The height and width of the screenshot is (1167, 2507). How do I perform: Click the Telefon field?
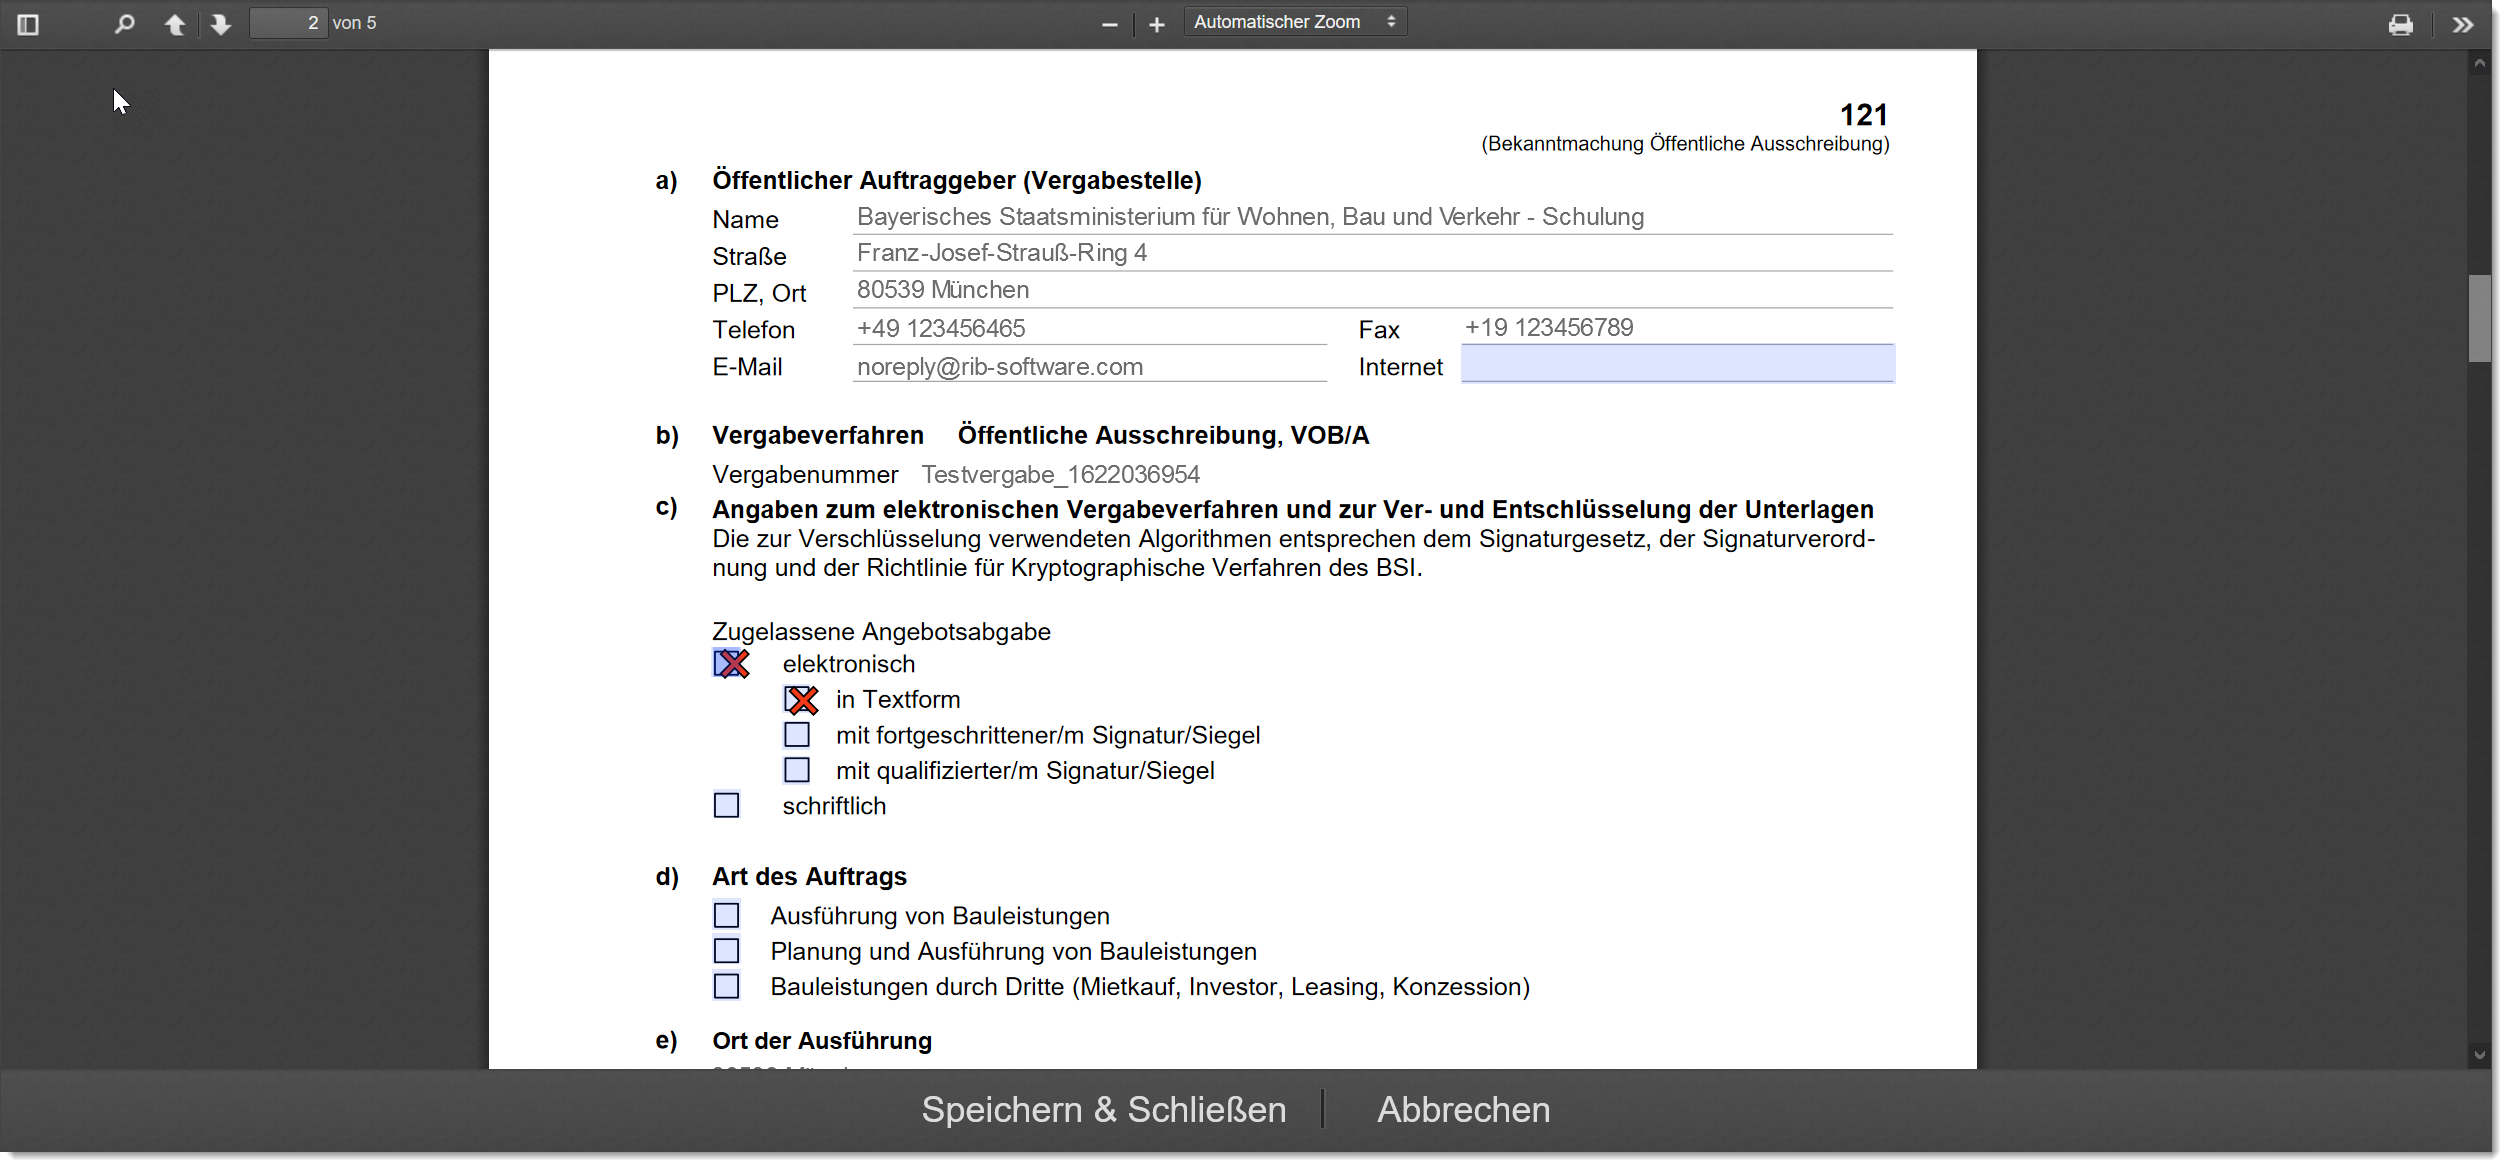[x=1089, y=328]
